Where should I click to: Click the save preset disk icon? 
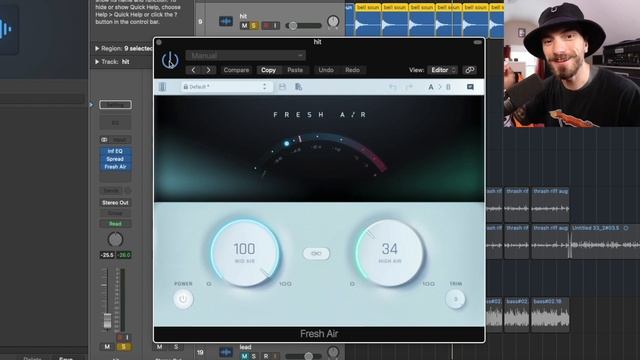coord(282,87)
